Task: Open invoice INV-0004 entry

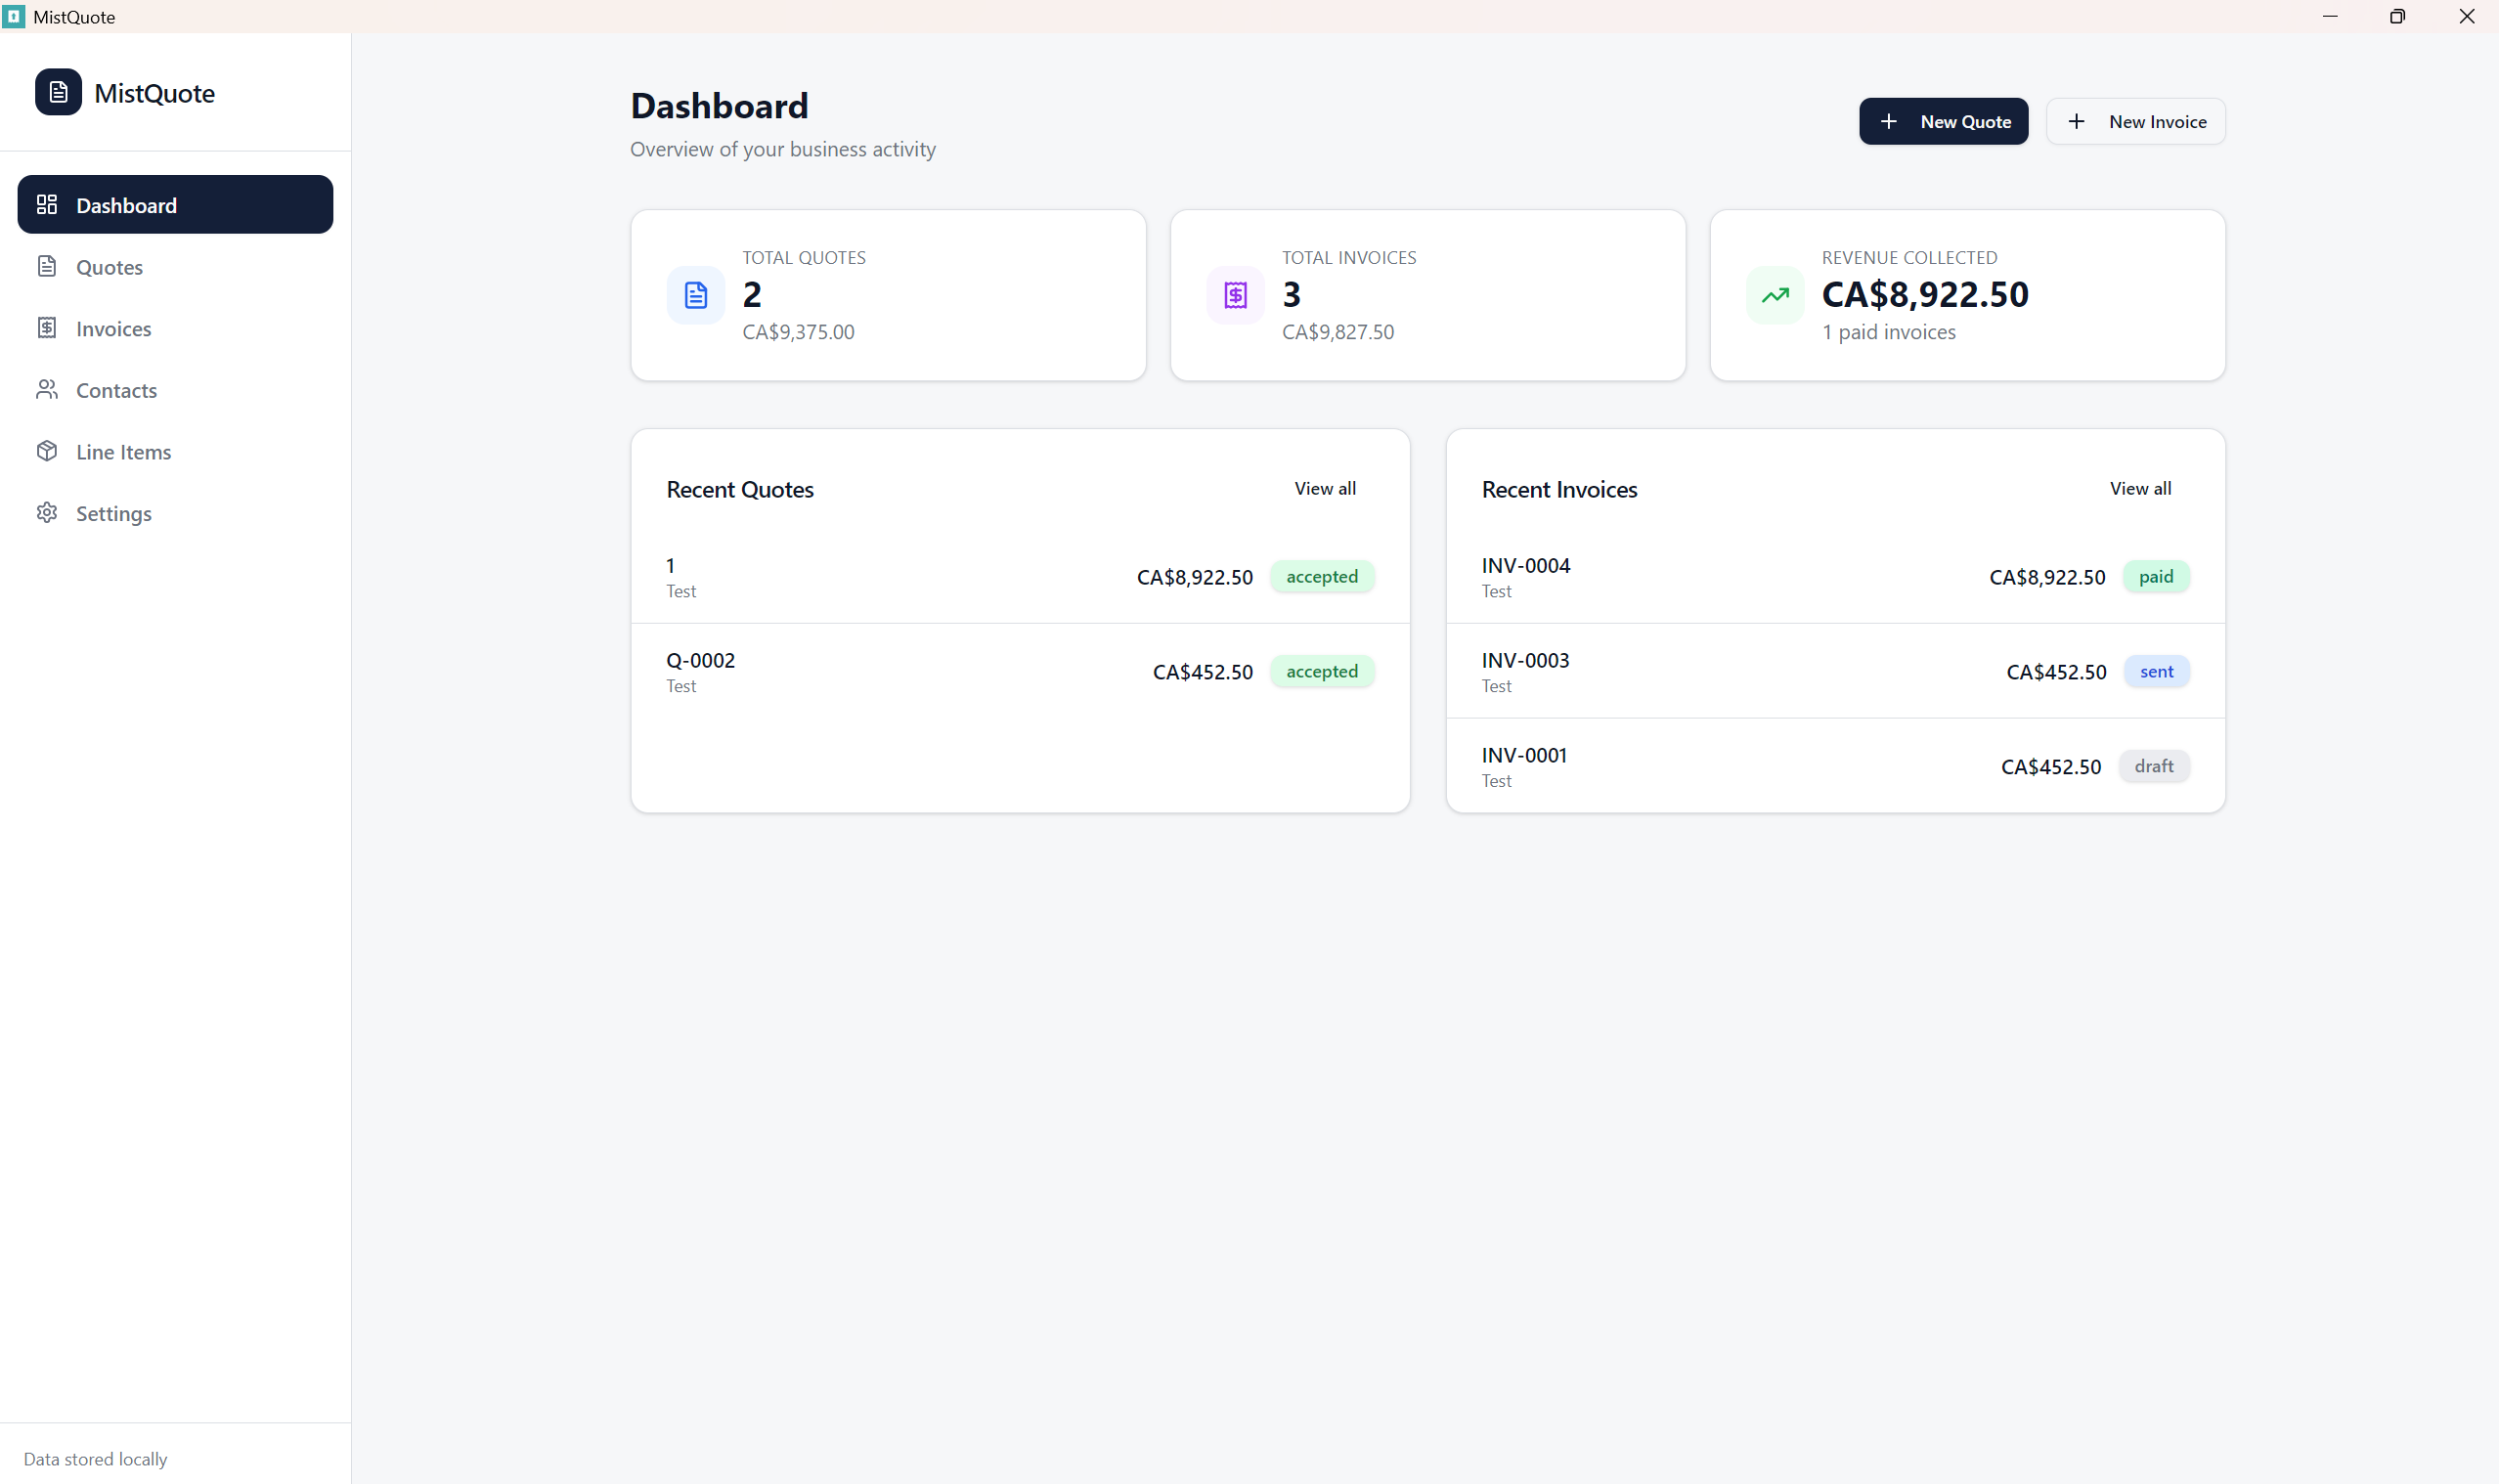Action: click(1834, 576)
